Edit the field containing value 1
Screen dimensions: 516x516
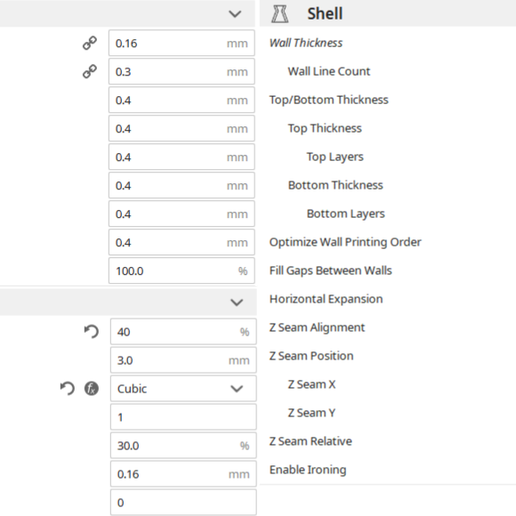pos(183,417)
